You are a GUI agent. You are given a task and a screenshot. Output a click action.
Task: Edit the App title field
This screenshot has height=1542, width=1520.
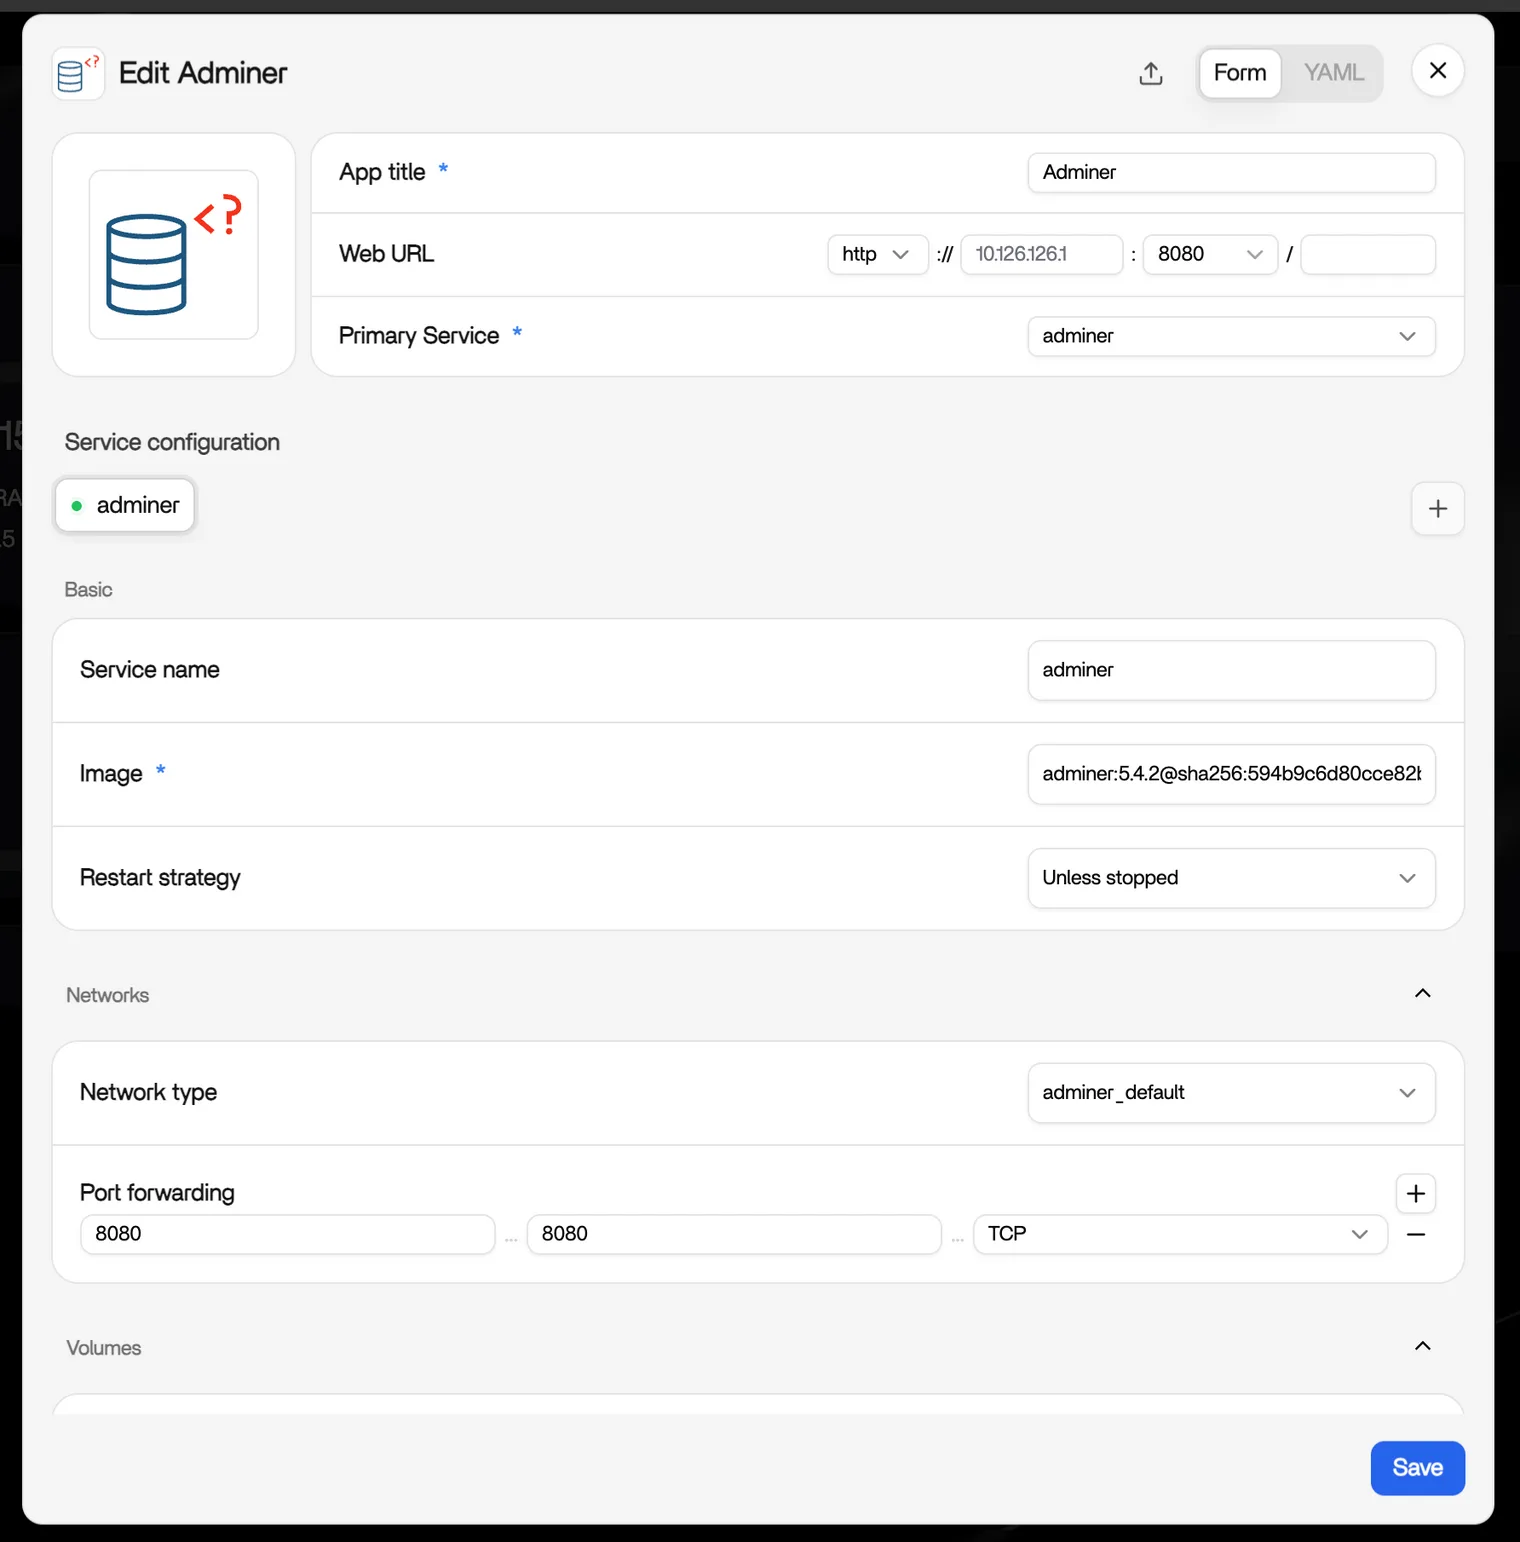click(x=1231, y=172)
